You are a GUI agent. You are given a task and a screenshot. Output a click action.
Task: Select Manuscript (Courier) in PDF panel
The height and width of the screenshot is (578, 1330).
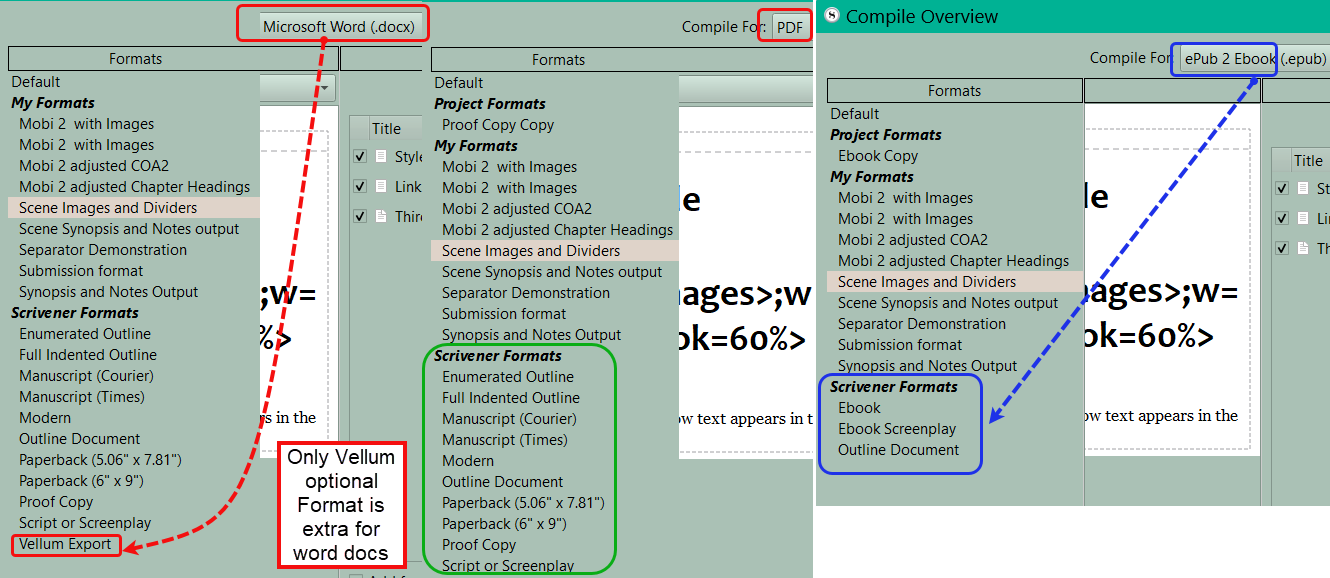point(509,419)
